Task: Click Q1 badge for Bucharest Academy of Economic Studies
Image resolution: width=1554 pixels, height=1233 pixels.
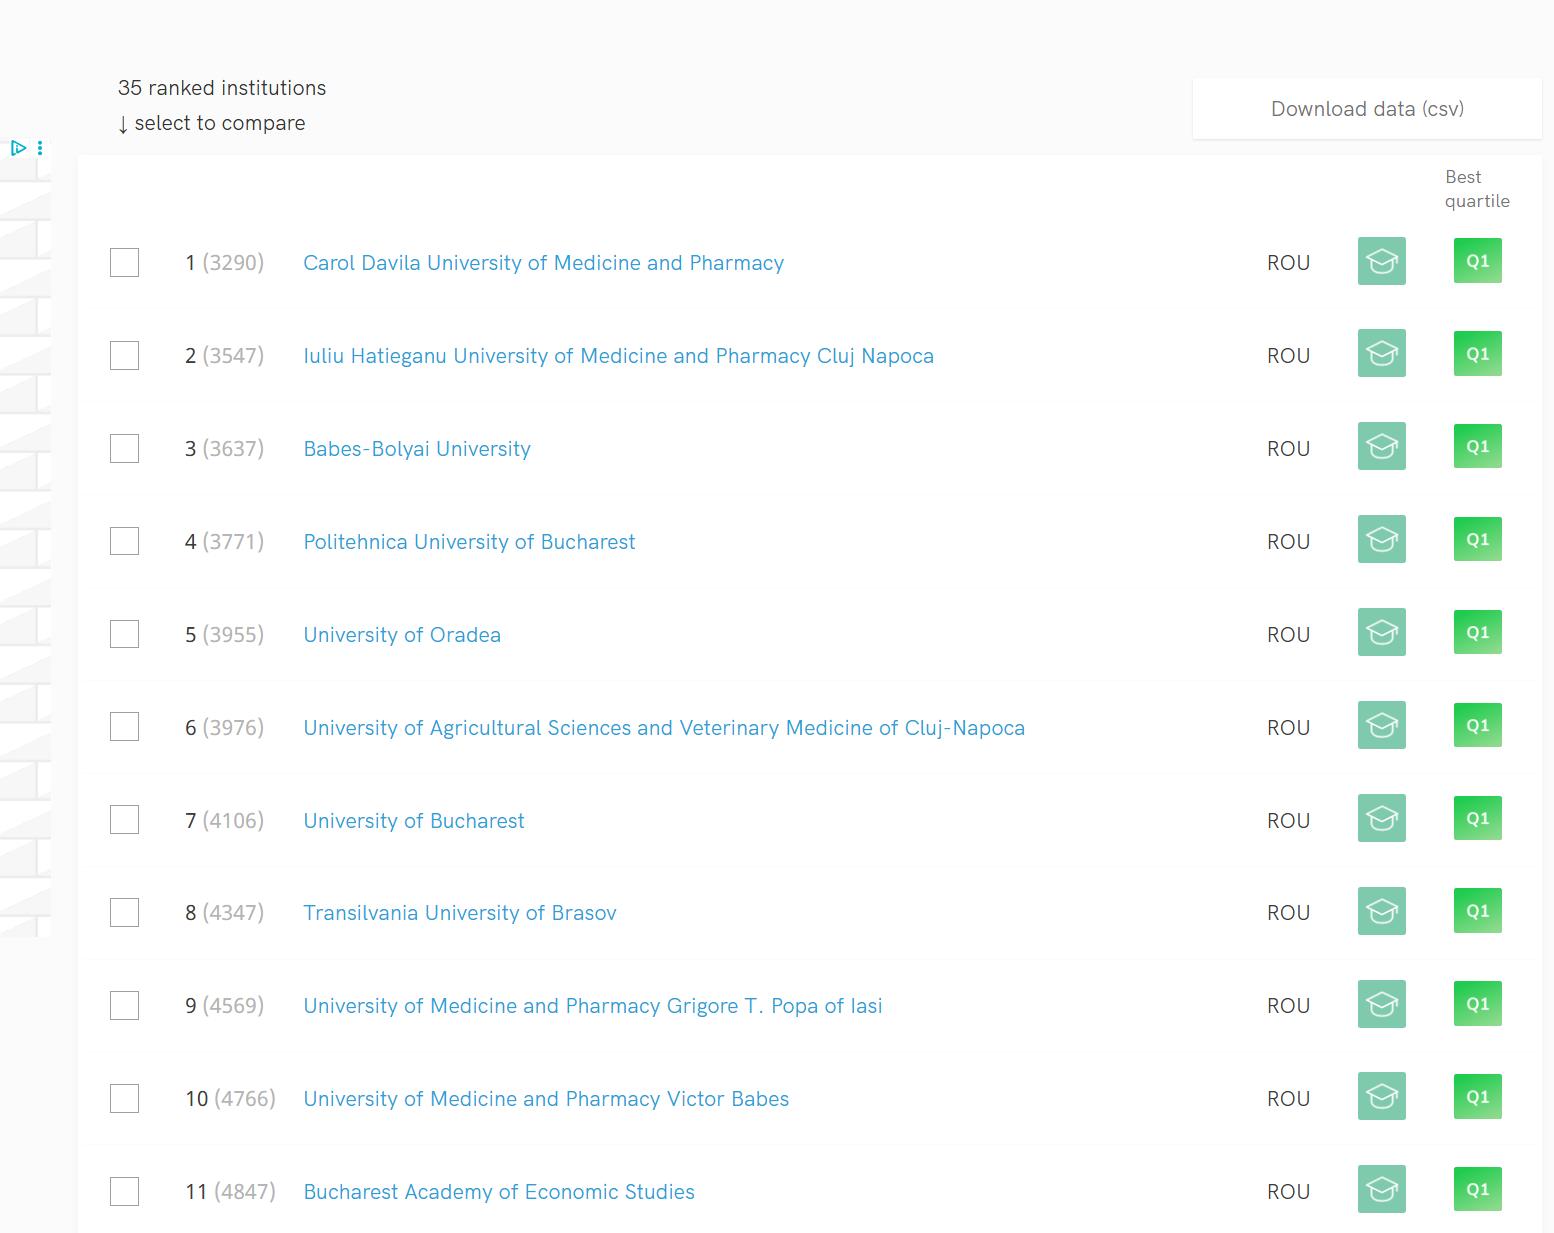Action: [x=1477, y=1189]
